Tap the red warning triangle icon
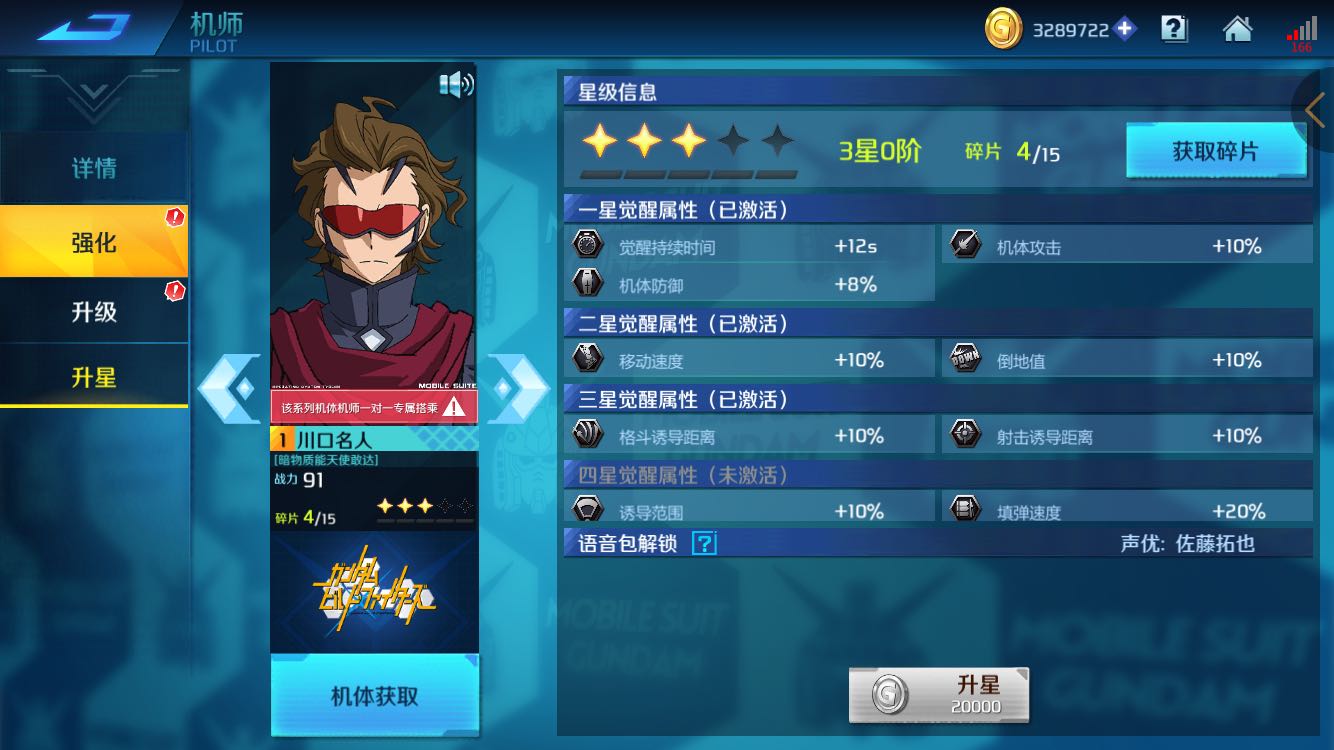The width and height of the screenshot is (1334, 750). pos(454,407)
